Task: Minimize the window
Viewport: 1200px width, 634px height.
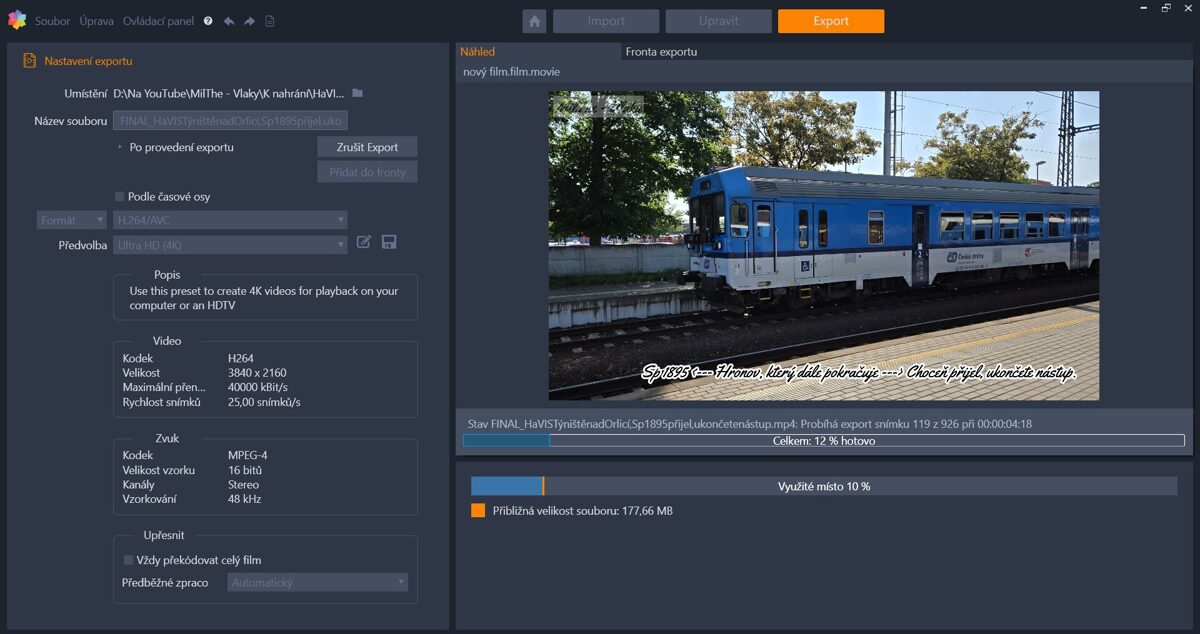Action: (x=1144, y=8)
